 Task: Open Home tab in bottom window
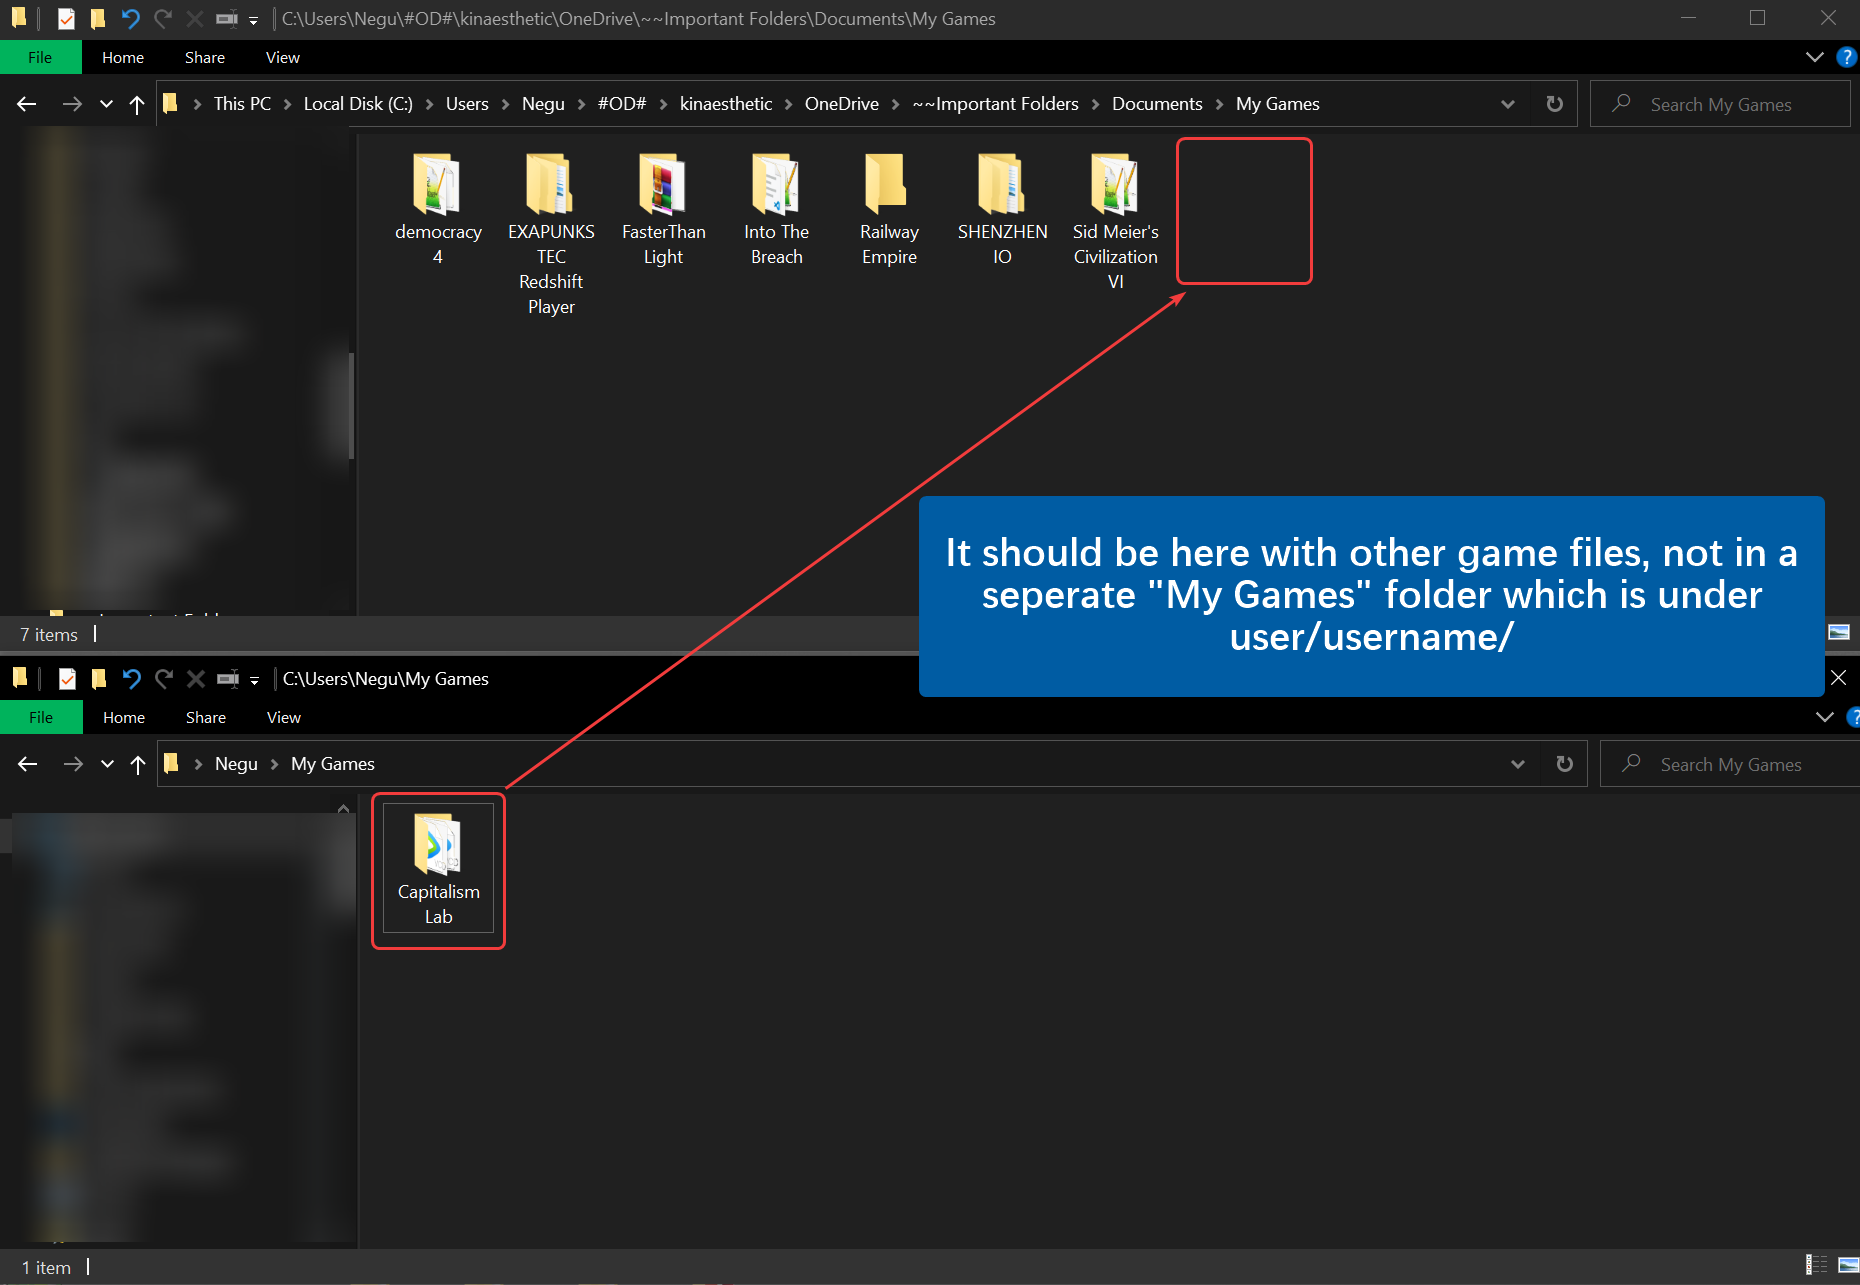click(x=124, y=717)
